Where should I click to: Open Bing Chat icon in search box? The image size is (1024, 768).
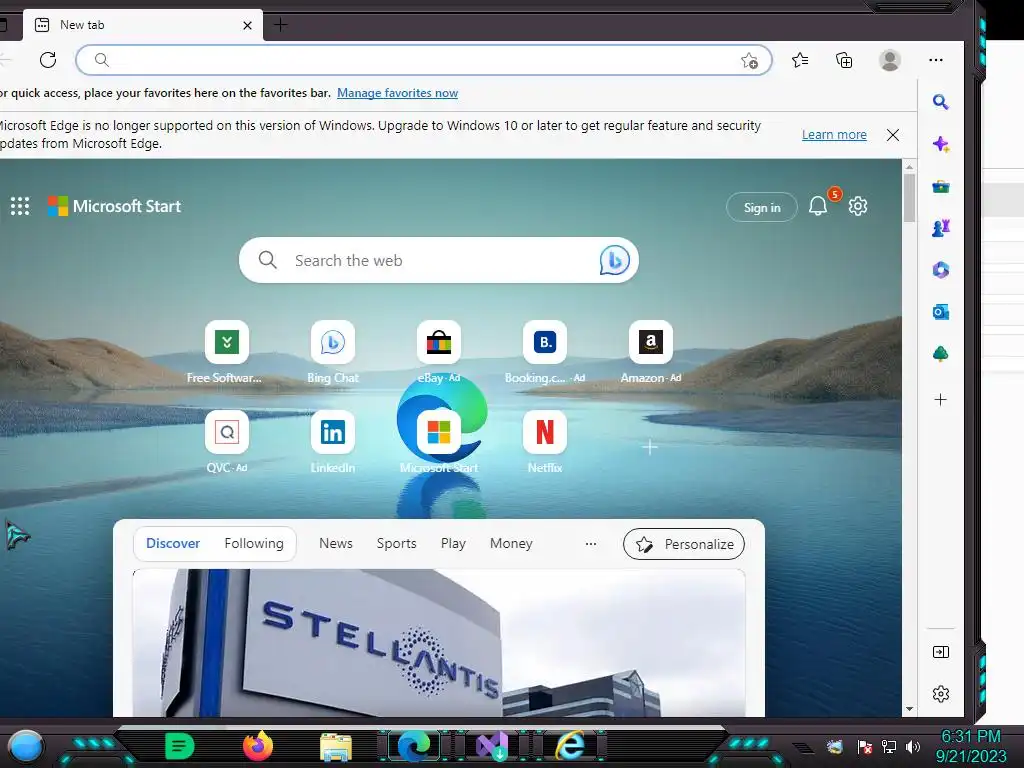[x=614, y=260]
